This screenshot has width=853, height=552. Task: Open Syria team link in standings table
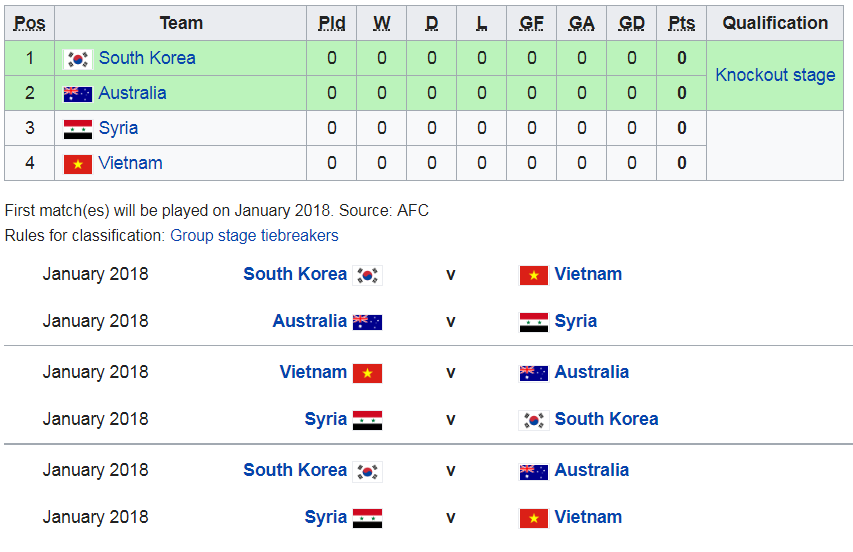coord(119,128)
